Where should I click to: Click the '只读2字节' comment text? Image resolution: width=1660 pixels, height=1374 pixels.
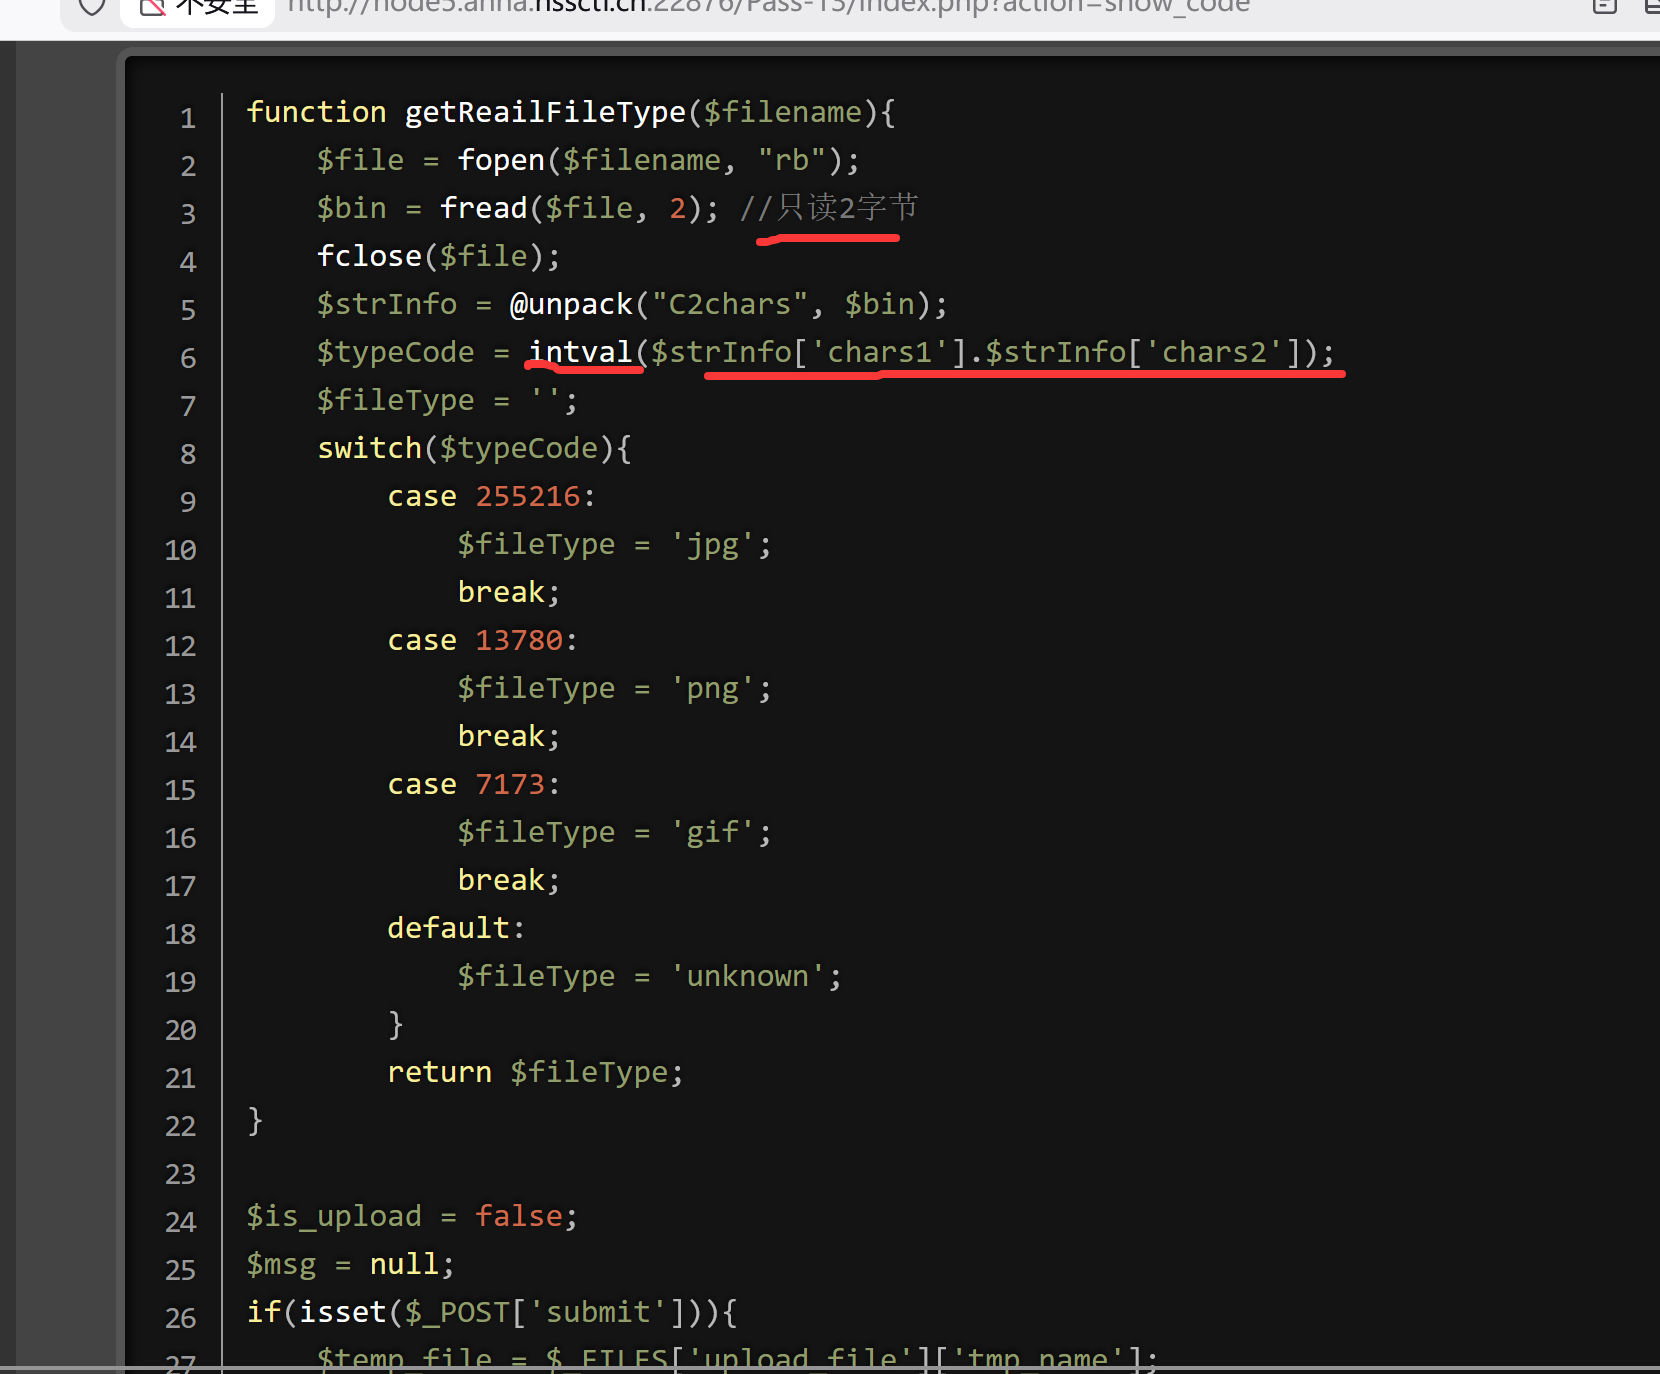(x=847, y=208)
